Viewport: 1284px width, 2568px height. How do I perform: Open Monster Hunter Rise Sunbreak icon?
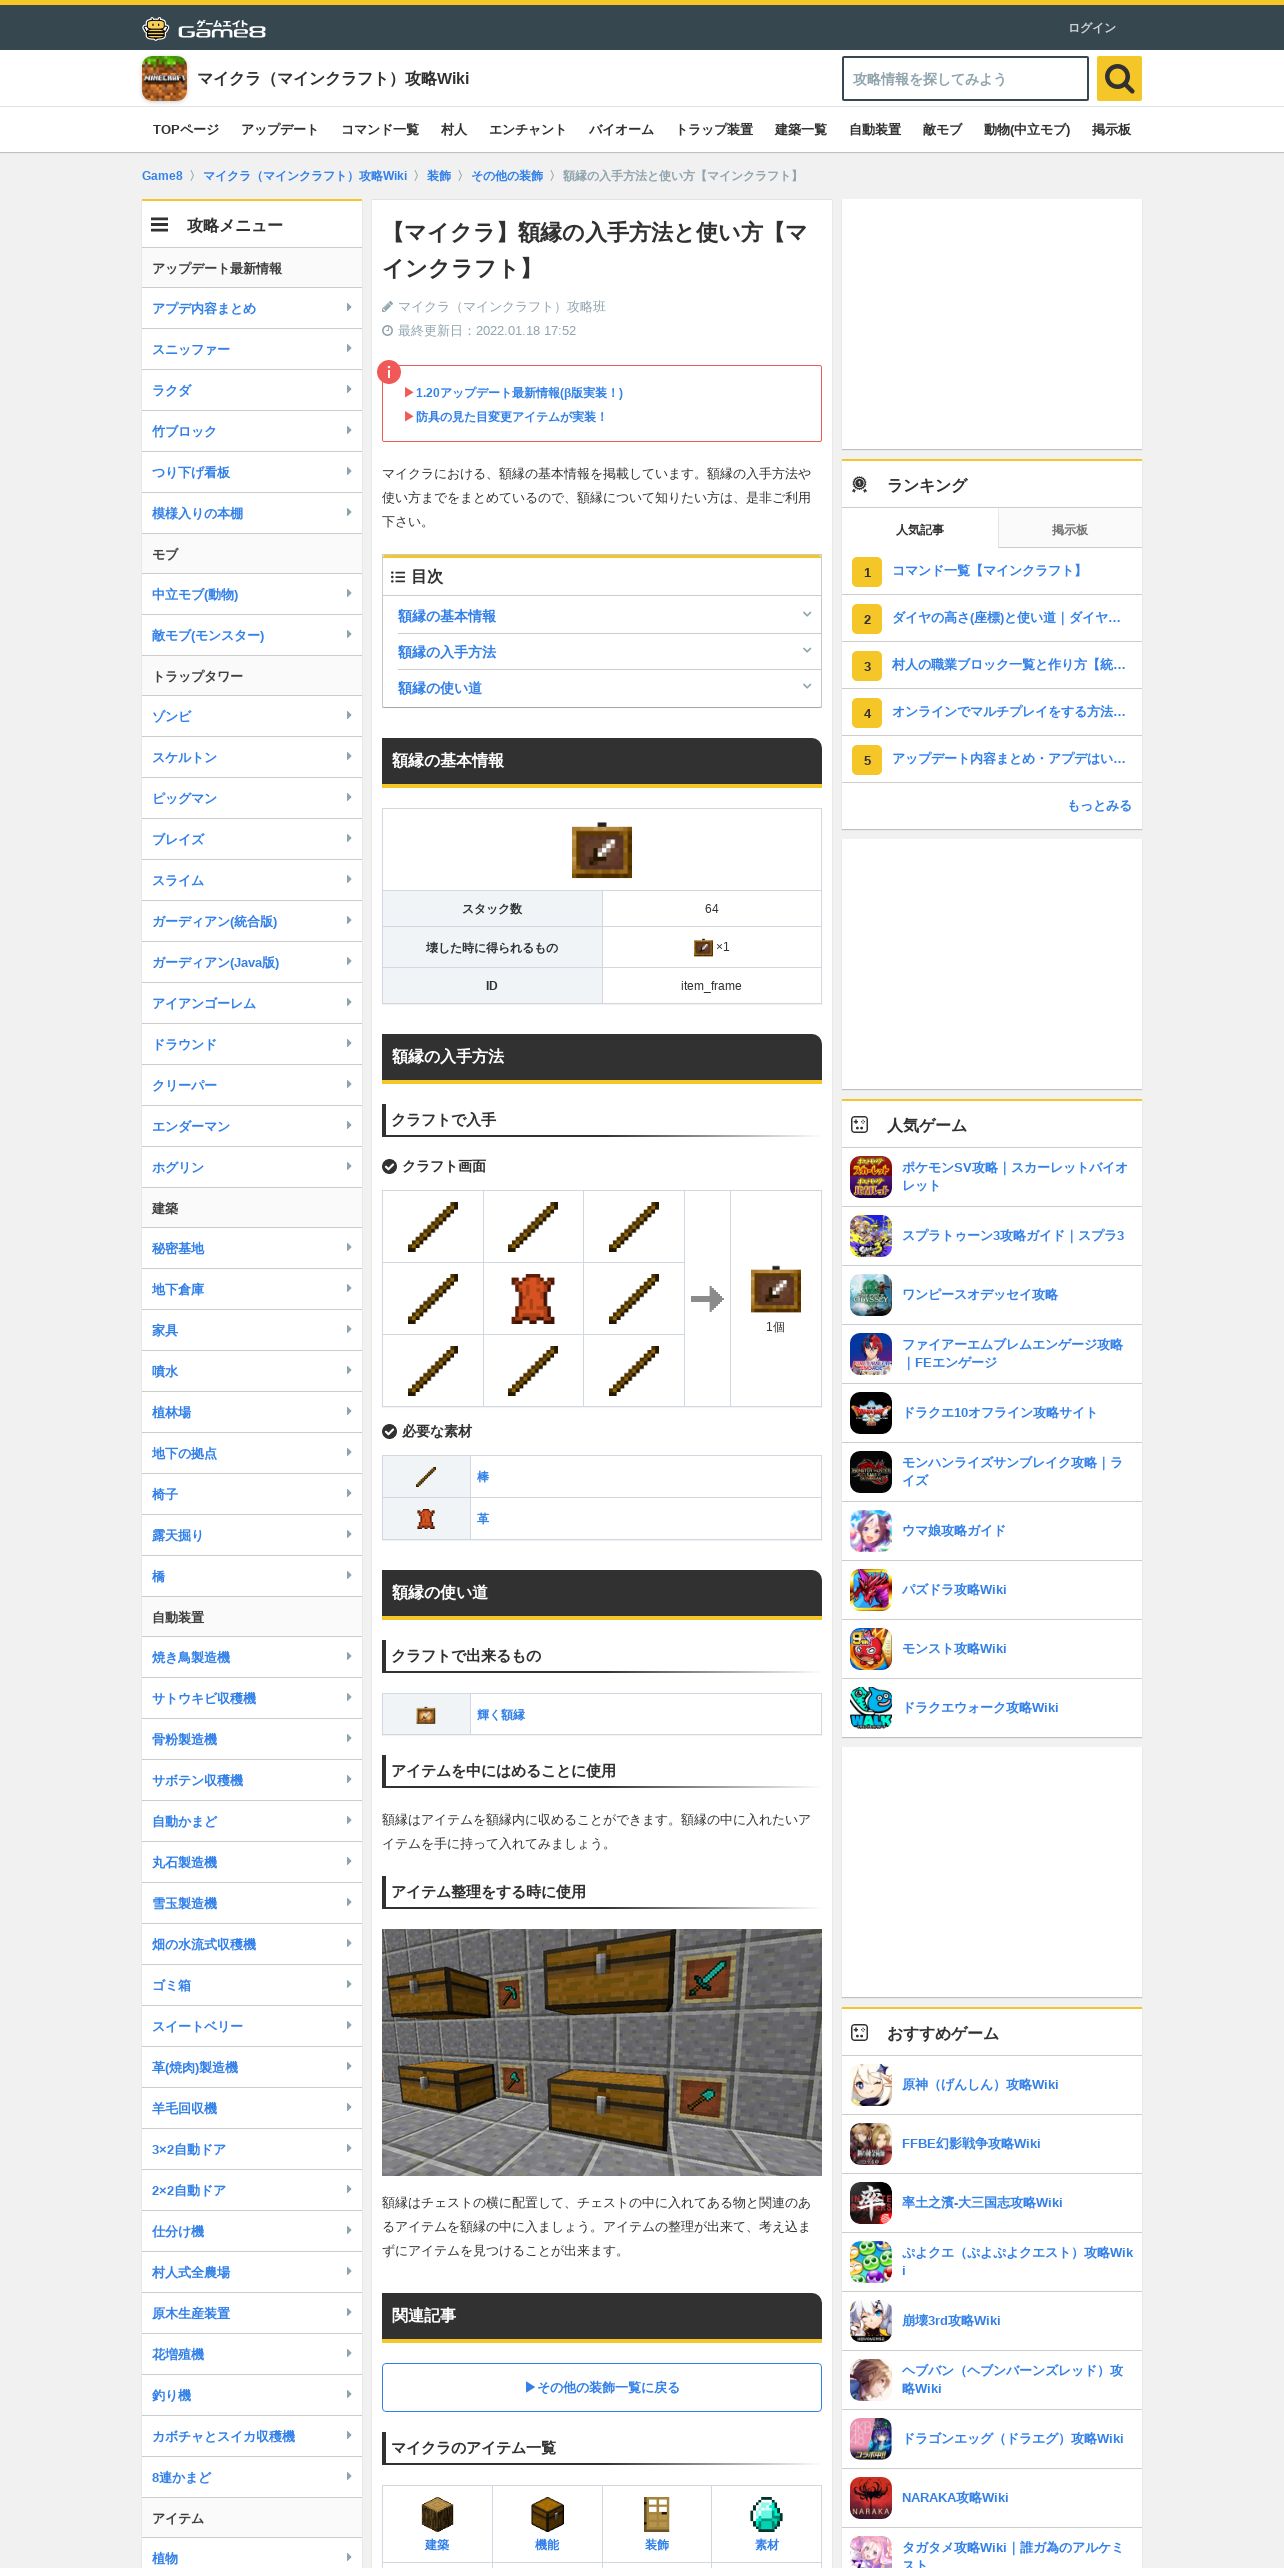pyautogui.click(x=871, y=1472)
